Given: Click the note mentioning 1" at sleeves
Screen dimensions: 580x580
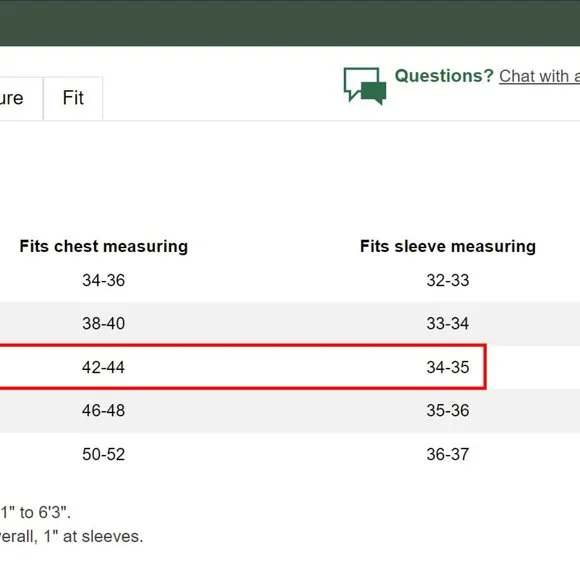Looking at the screenshot, I should click(71, 536).
